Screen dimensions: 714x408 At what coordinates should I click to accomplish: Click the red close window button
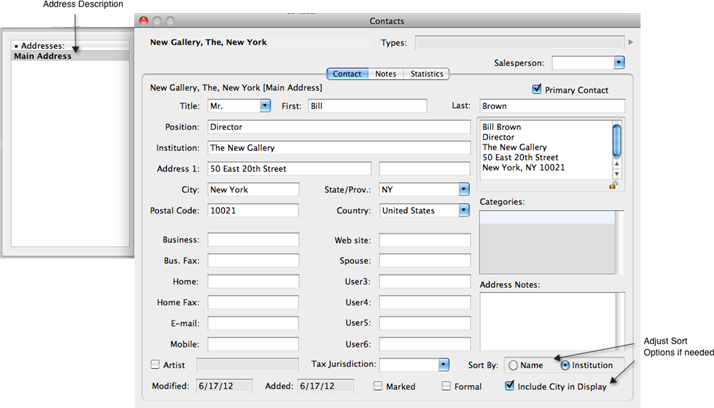point(143,20)
